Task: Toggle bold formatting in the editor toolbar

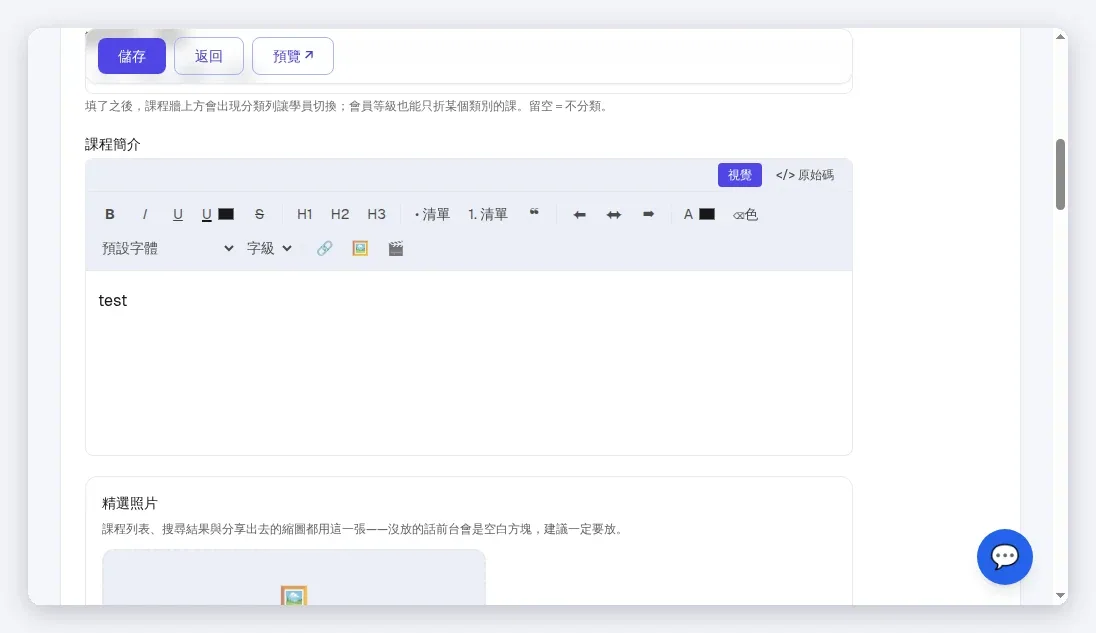Action: [110, 214]
